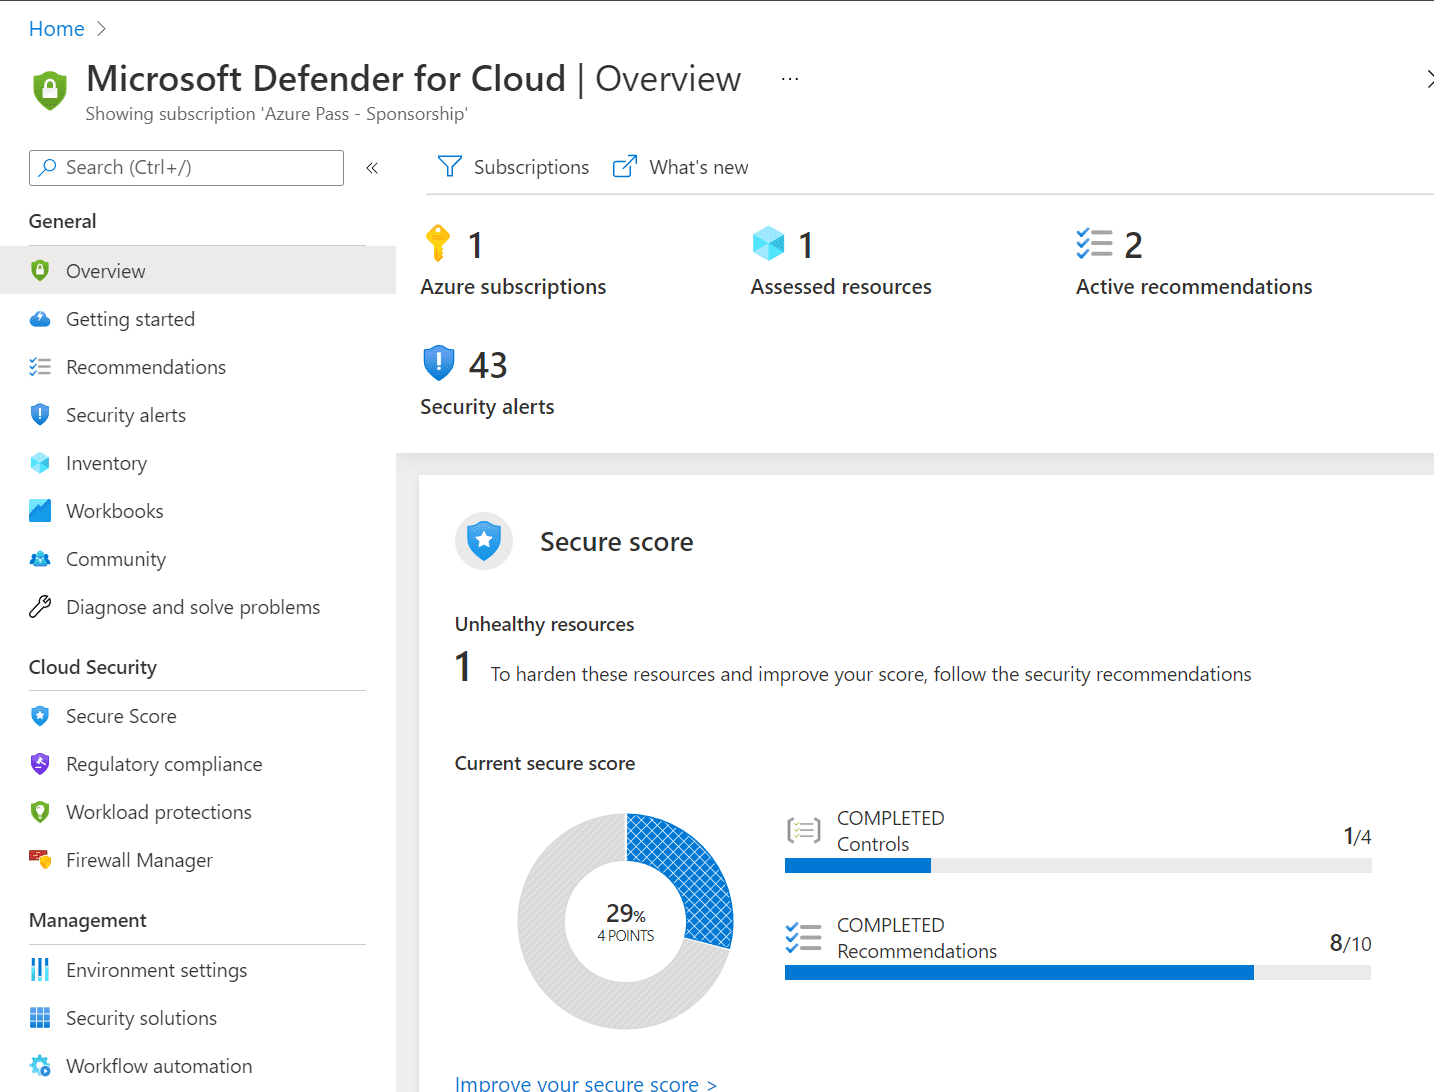Click the Workbooks chart icon
This screenshot has width=1434, height=1092.
point(40,511)
